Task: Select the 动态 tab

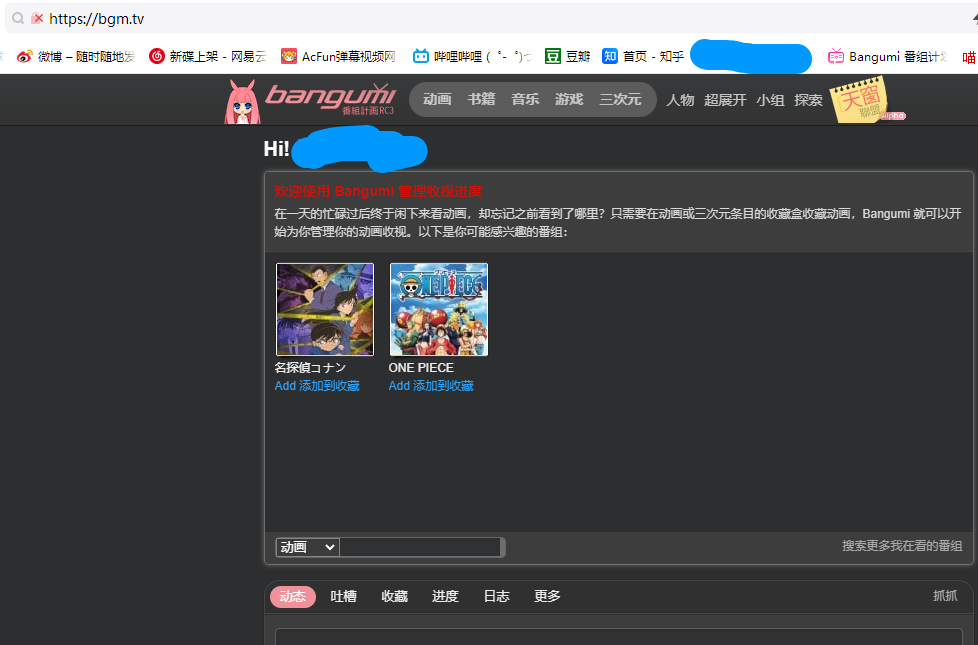Action: [x=293, y=596]
